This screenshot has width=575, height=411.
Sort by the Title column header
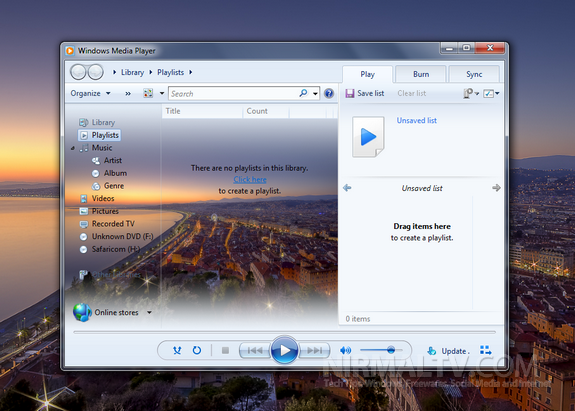(x=202, y=111)
